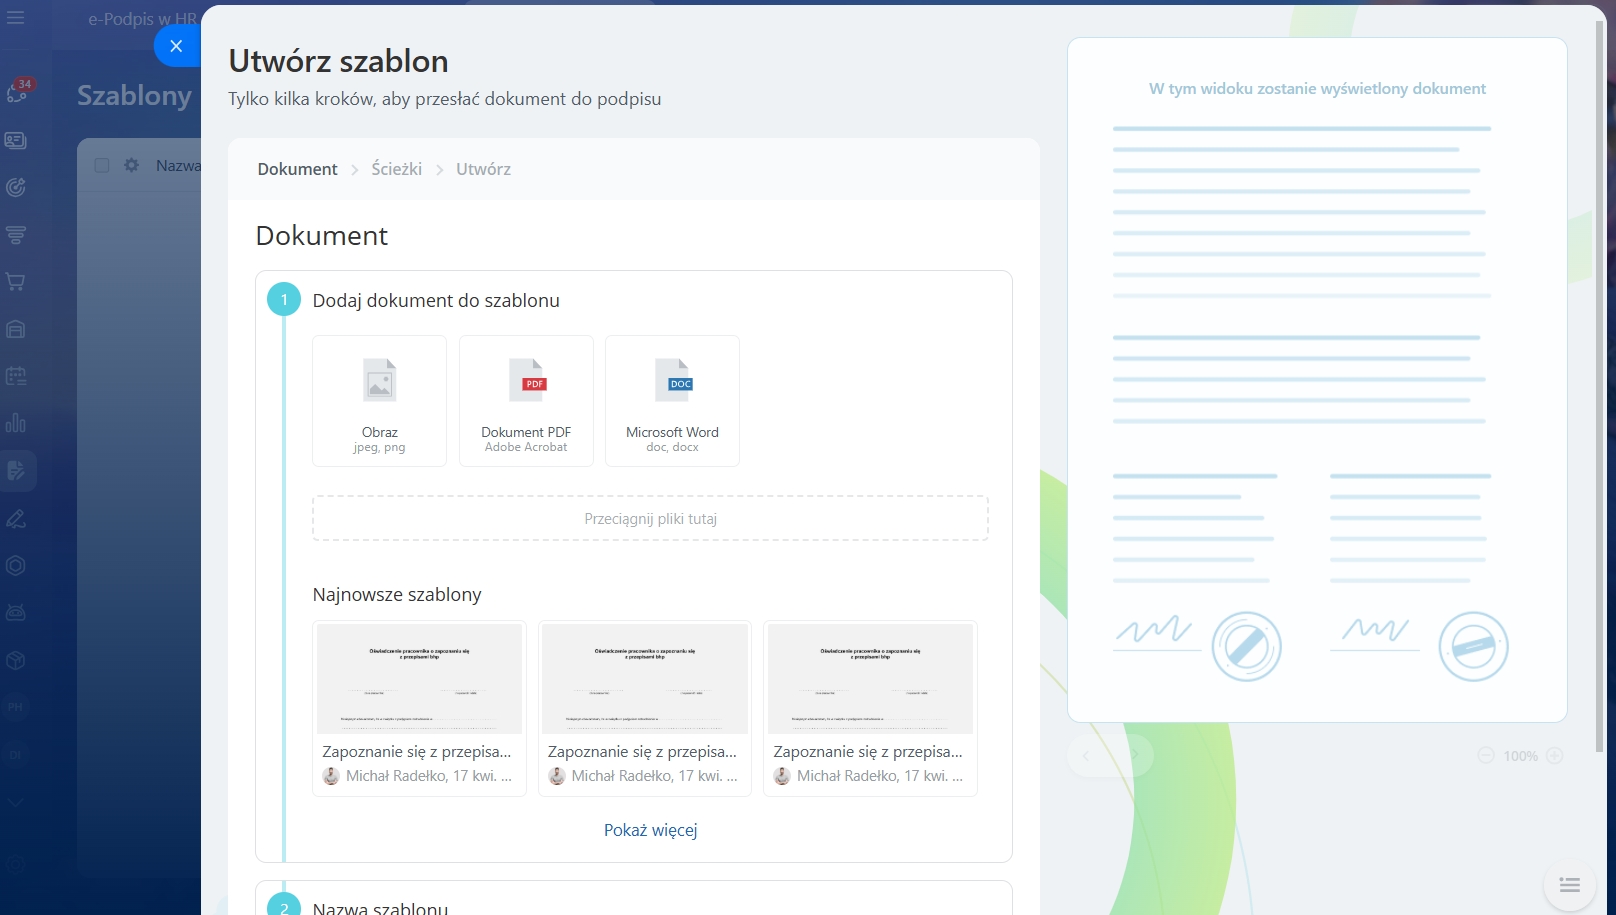Image resolution: width=1616 pixels, height=915 pixels.
Task: Click the panel vertical scrollbar
Action: pos(1600,385)
